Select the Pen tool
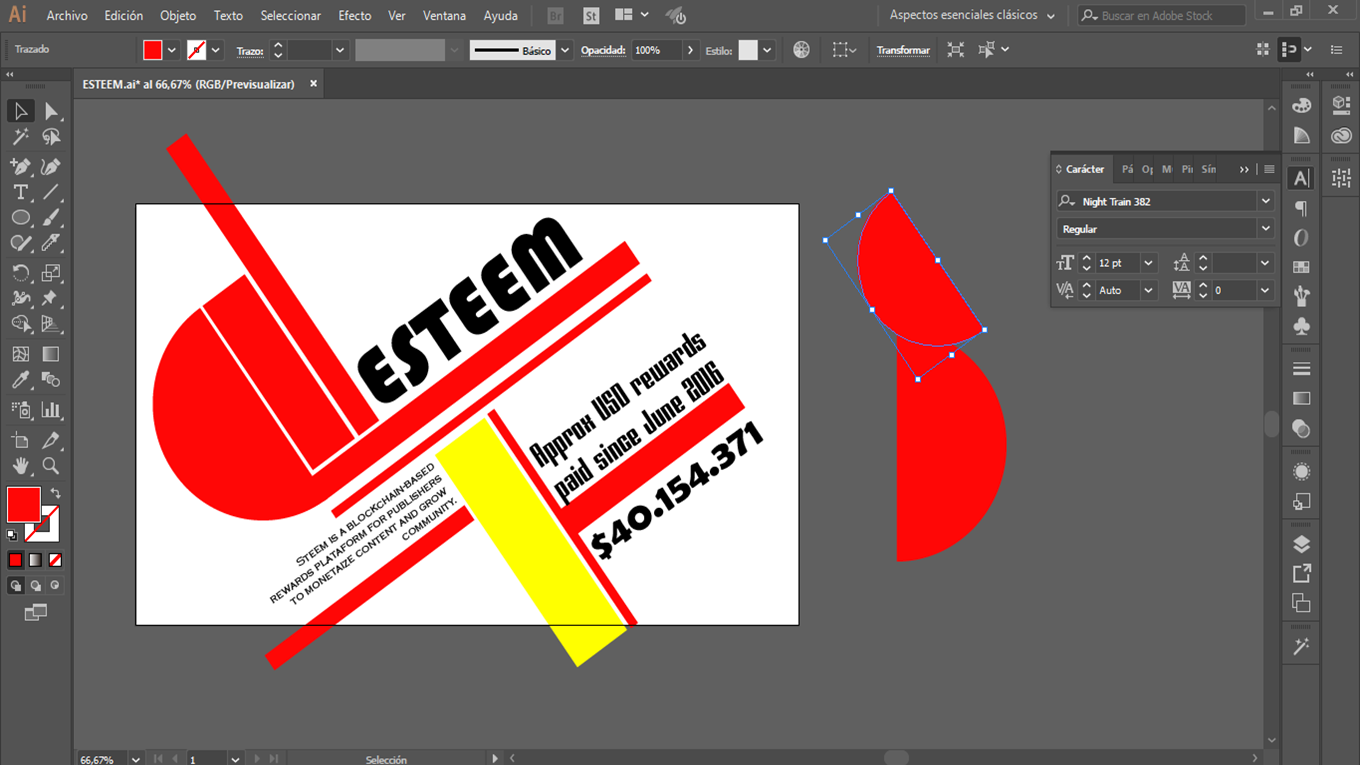Image resolution: width=1360 pixels, height=765 pixels. 20,166
